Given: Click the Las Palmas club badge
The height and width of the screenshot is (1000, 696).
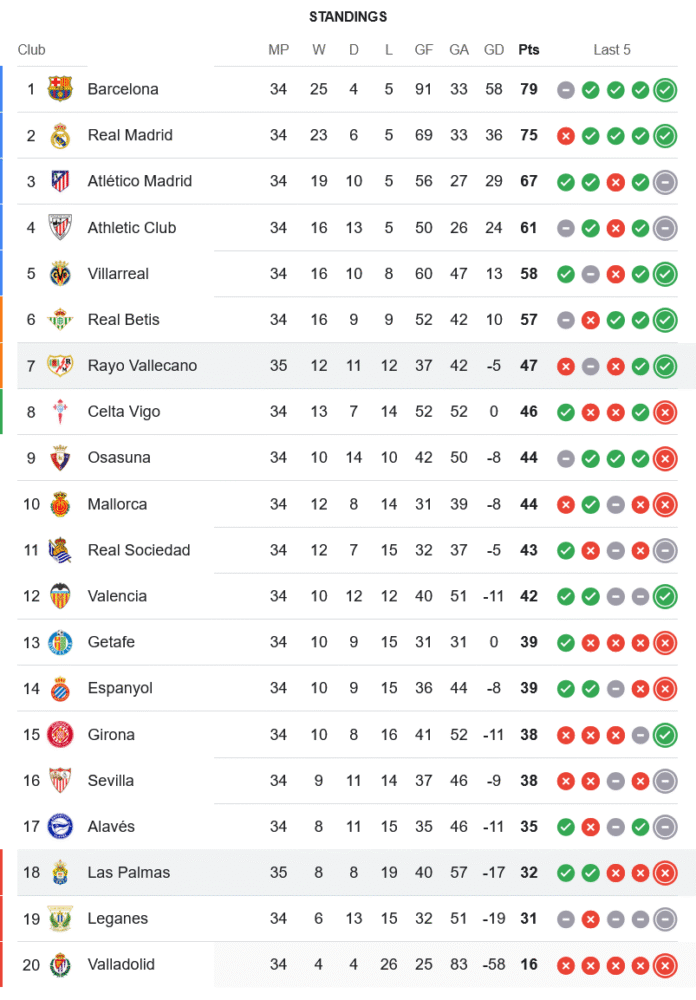Looking at the screenshot, I should [60, 872].
